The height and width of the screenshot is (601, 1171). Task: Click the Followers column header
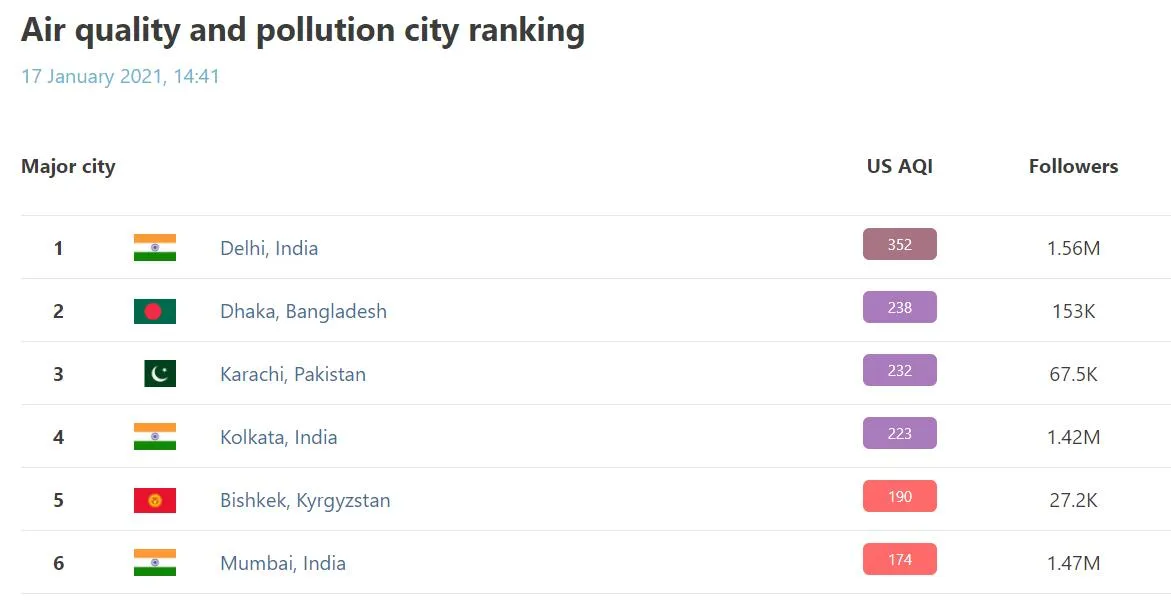tap(1073, 167)
